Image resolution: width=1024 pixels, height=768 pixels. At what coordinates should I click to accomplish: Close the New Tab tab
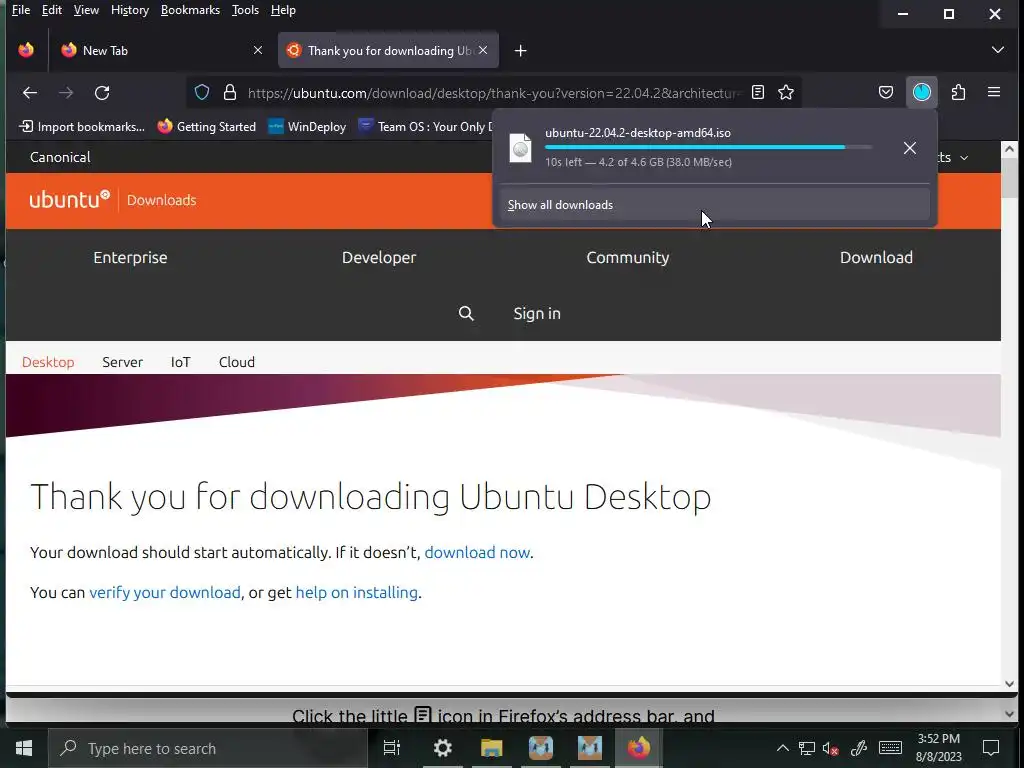point(258,50)
